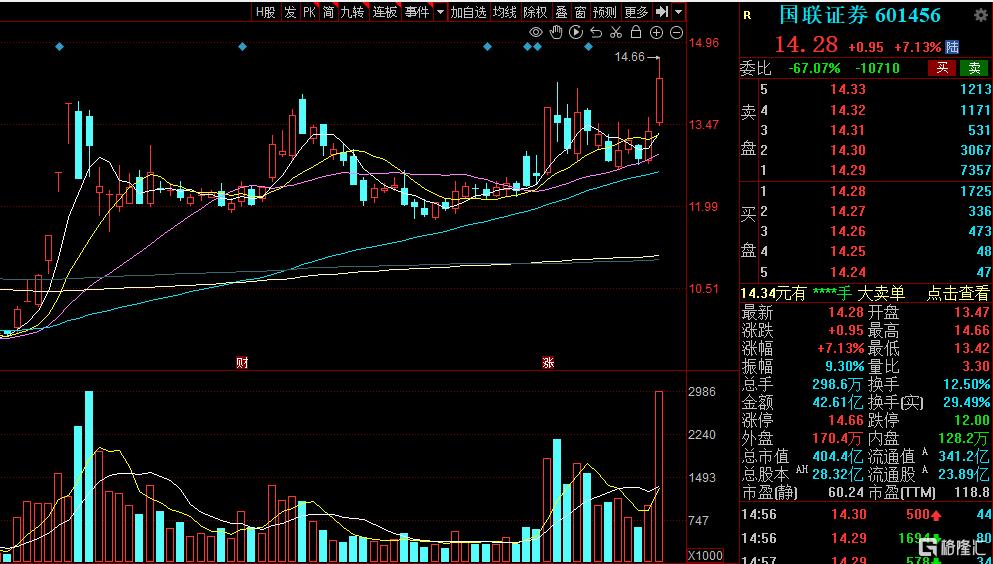Click the 叠 overlay button
Image resolution: width=993 pixels, height=564 pixels.
click(561, 11)
